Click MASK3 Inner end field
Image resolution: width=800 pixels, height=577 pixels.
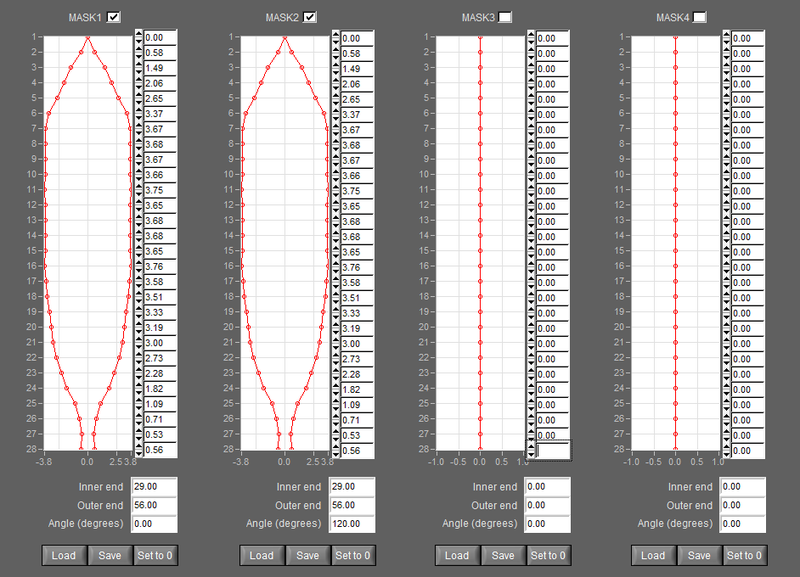(547, 487)
